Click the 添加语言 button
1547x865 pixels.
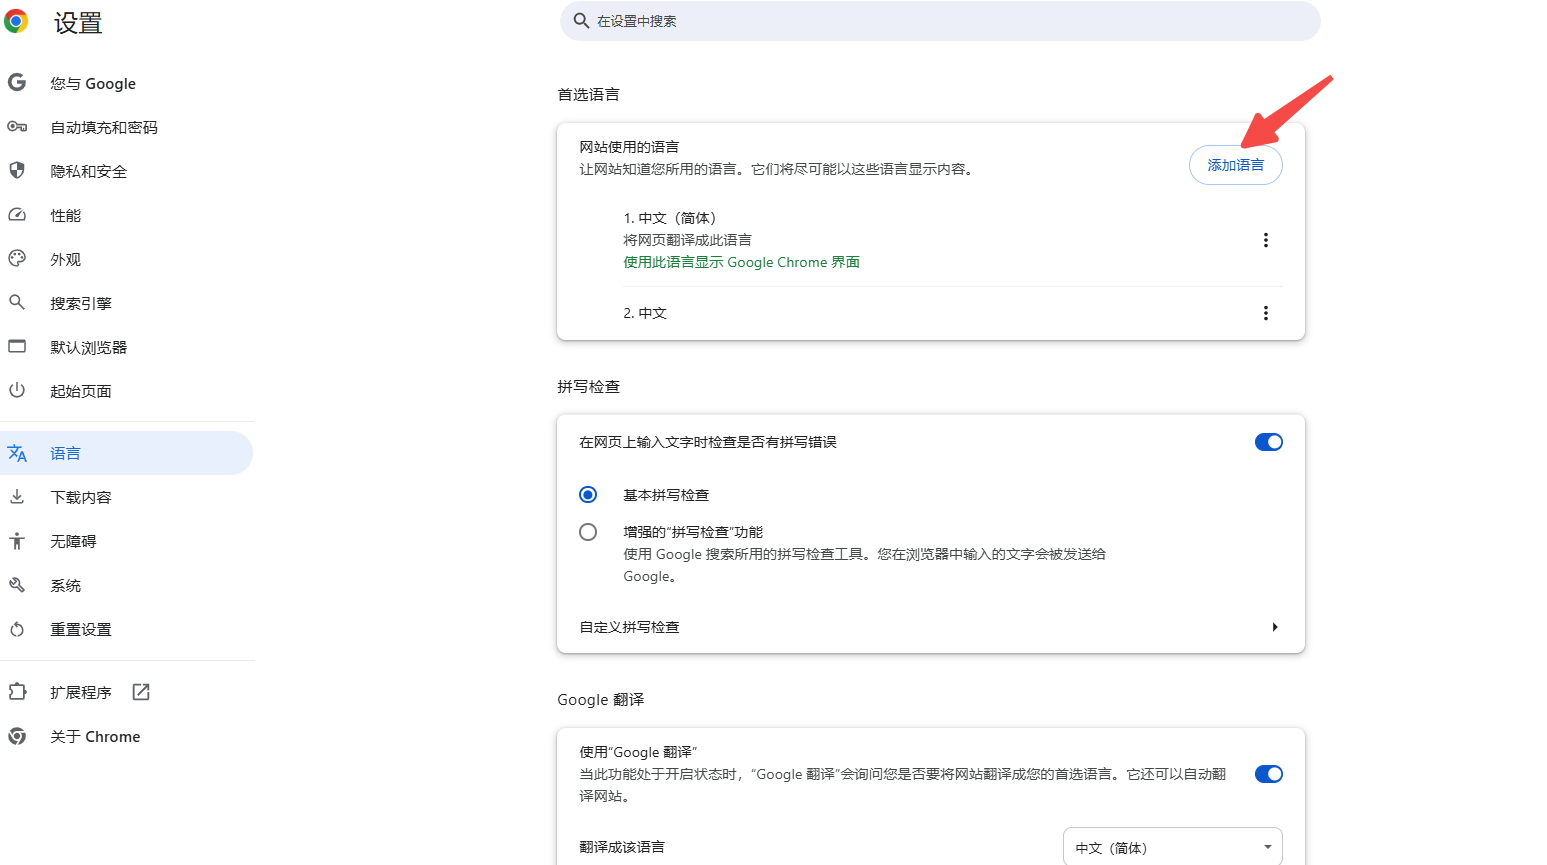(1235, 165)
